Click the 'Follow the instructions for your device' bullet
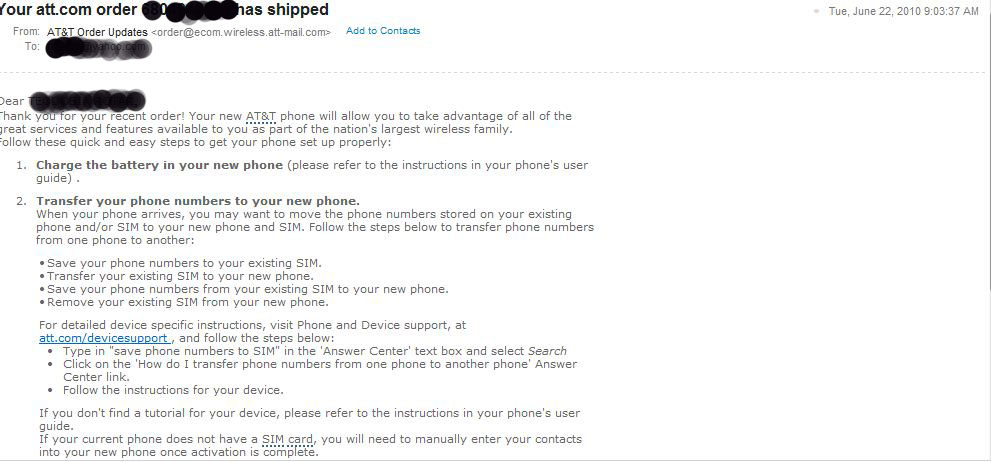This screenshot has height=462, width=991. pos(173,390)
